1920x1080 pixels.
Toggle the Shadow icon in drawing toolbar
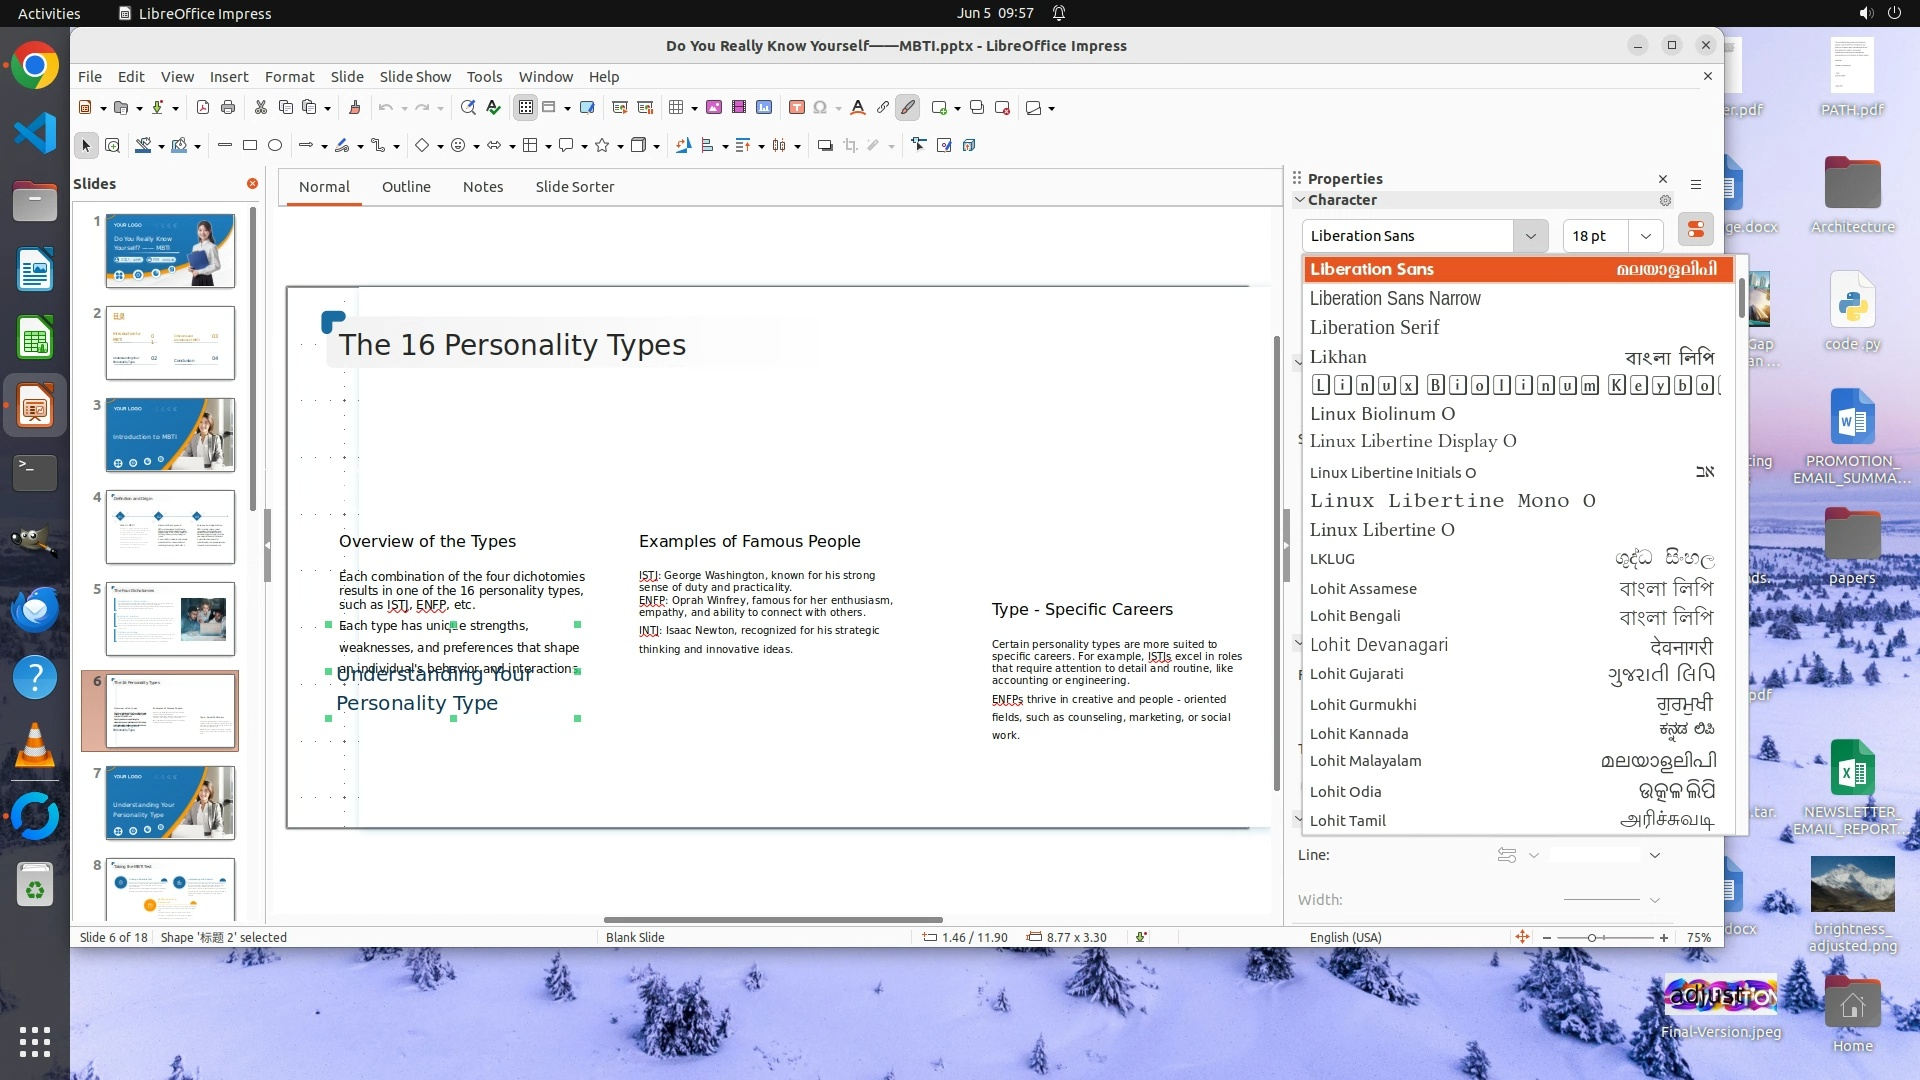pyautogui.click(x=825, y=146)
